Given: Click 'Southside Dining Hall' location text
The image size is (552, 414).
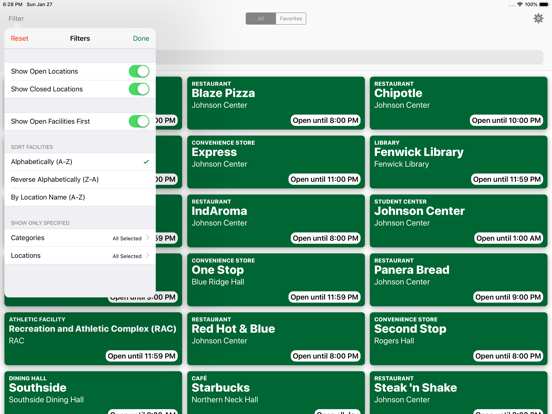Looking at the screenshot, I should click(46, 400).
